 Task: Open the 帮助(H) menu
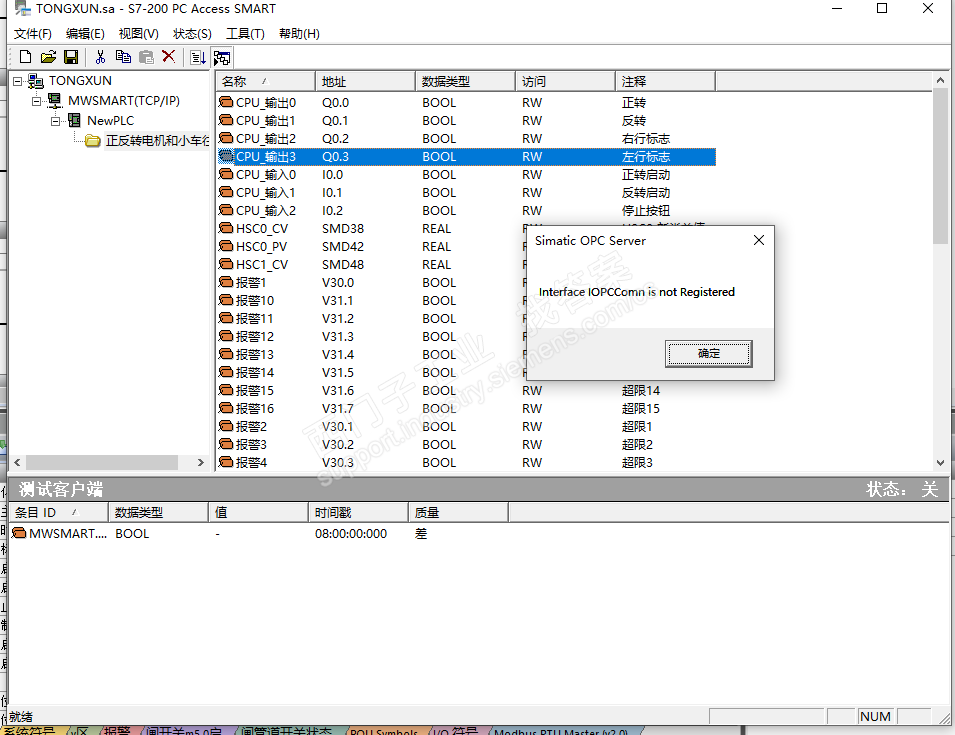(299, 33)
